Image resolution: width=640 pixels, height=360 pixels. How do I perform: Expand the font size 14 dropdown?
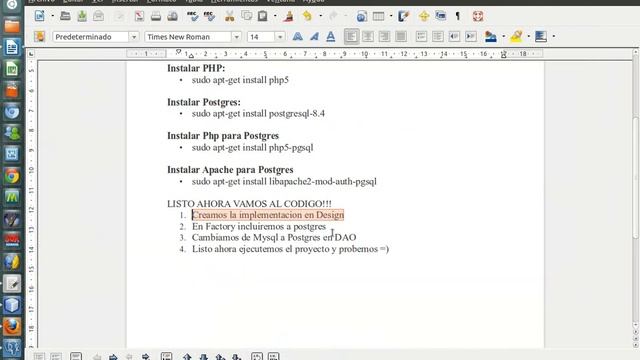pyautogui.click(x=280, y=37)
